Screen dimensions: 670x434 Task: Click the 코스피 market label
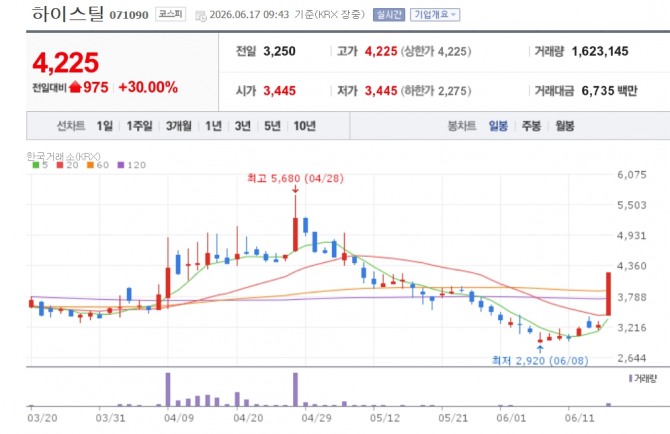170,14
